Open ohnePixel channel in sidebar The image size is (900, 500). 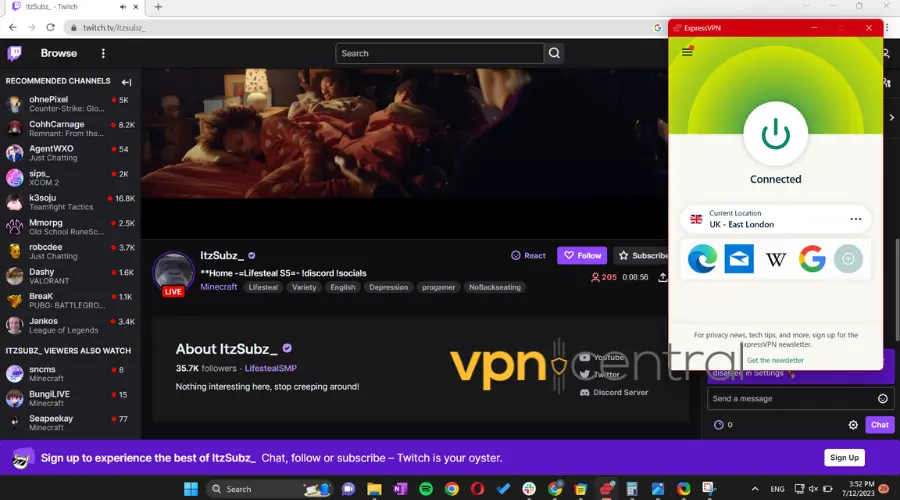pos(70,104)
